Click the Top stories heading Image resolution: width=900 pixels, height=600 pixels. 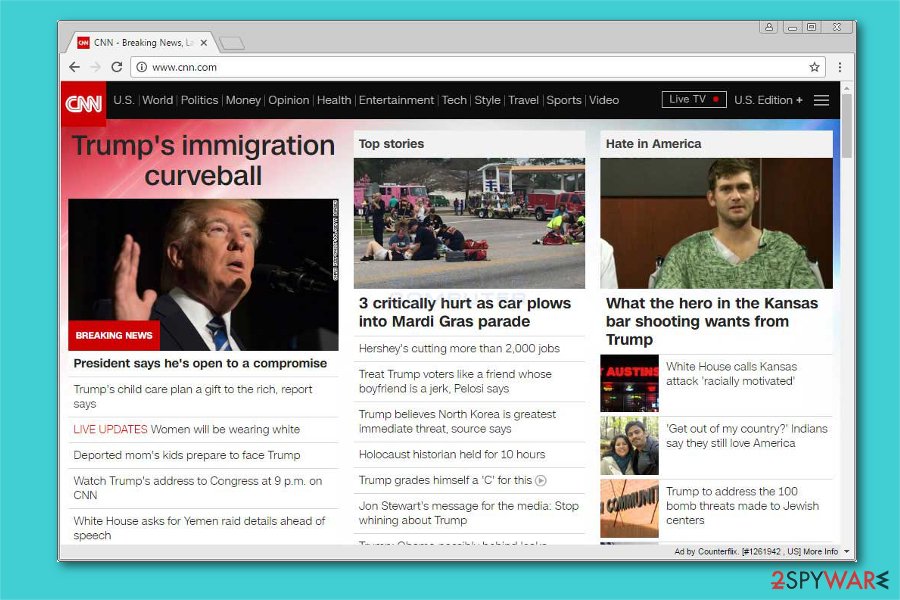391,144
